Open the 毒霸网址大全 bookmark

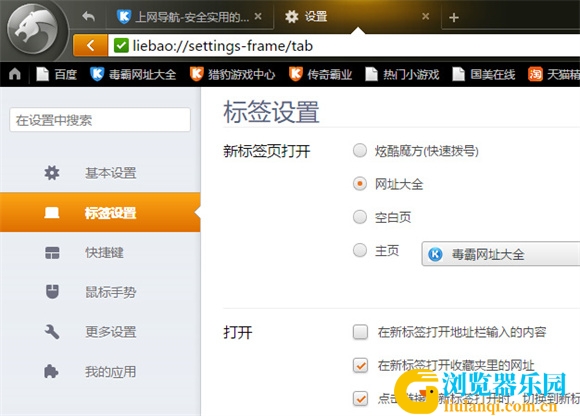[133, 74]
